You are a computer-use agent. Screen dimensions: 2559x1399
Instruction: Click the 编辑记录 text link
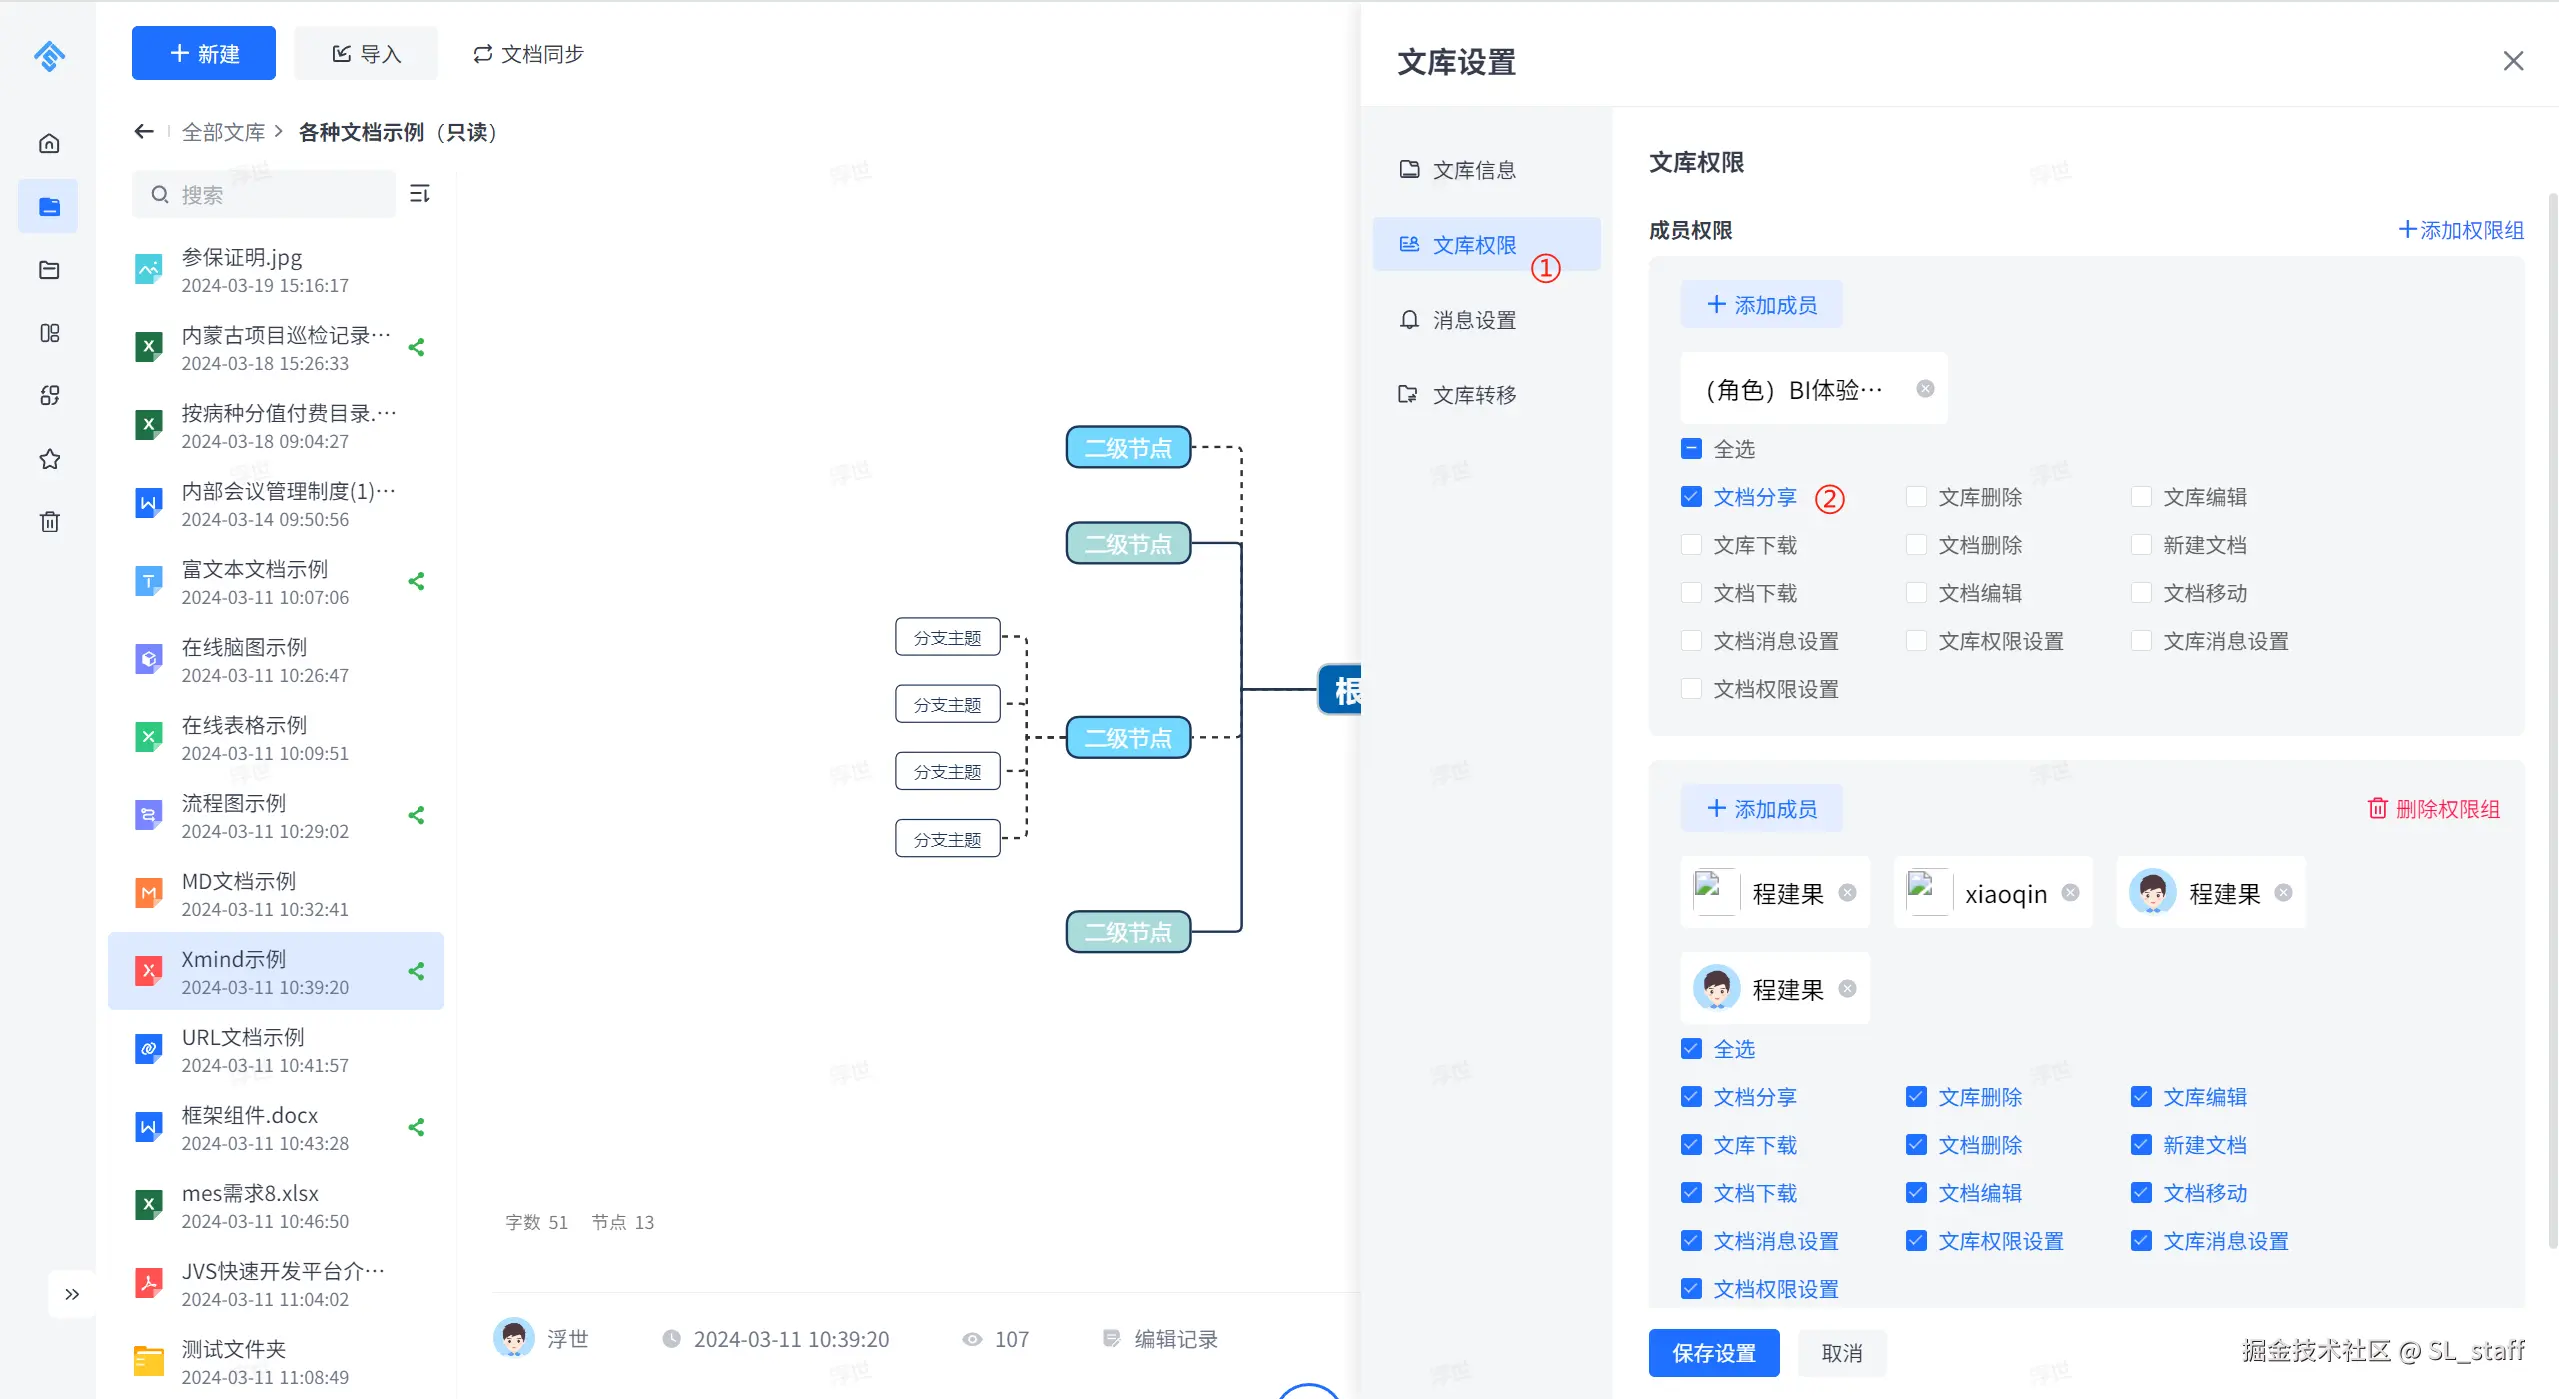(x=1176, y=1338)
